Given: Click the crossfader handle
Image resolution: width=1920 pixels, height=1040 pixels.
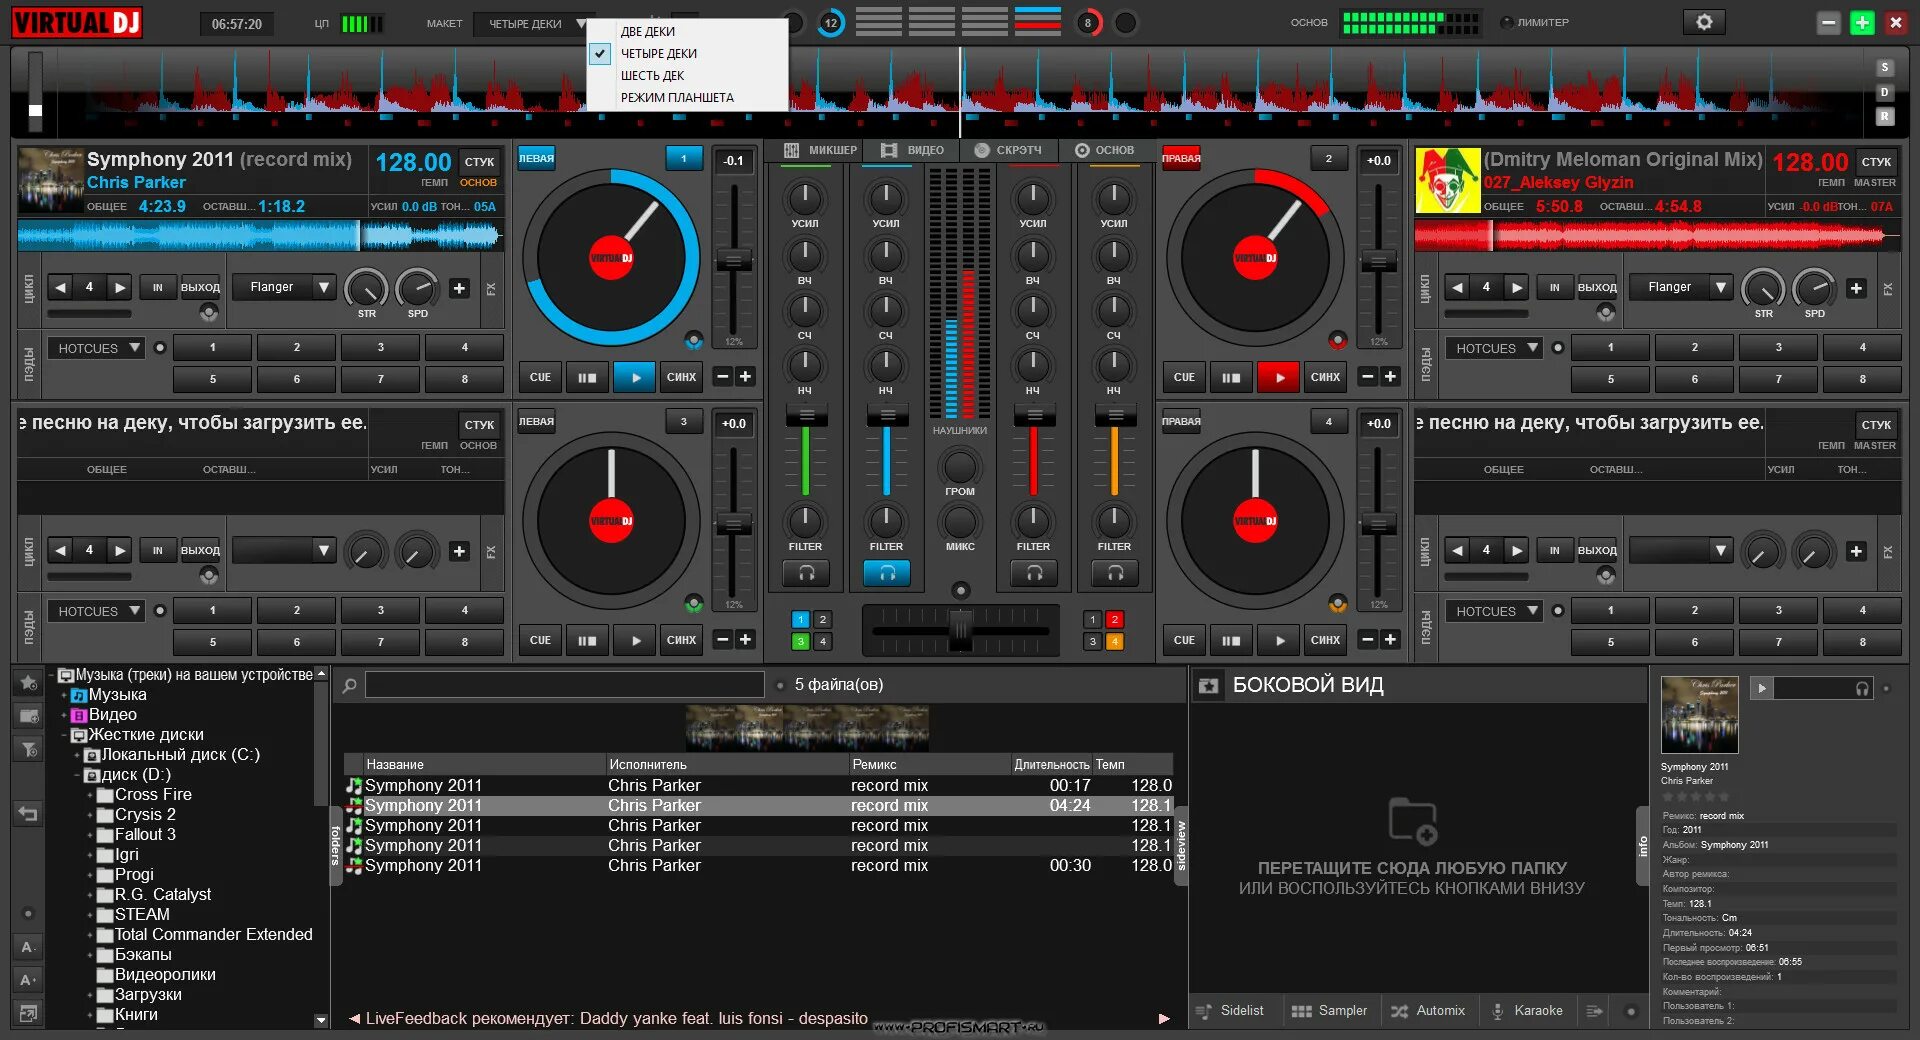Looking at the screenshot, I should [960, 630].
